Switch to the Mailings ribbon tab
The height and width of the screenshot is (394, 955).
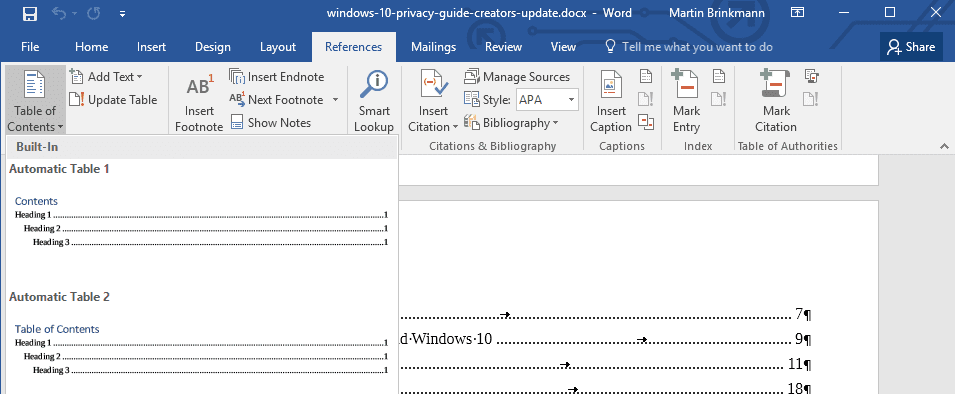point(433,47)
